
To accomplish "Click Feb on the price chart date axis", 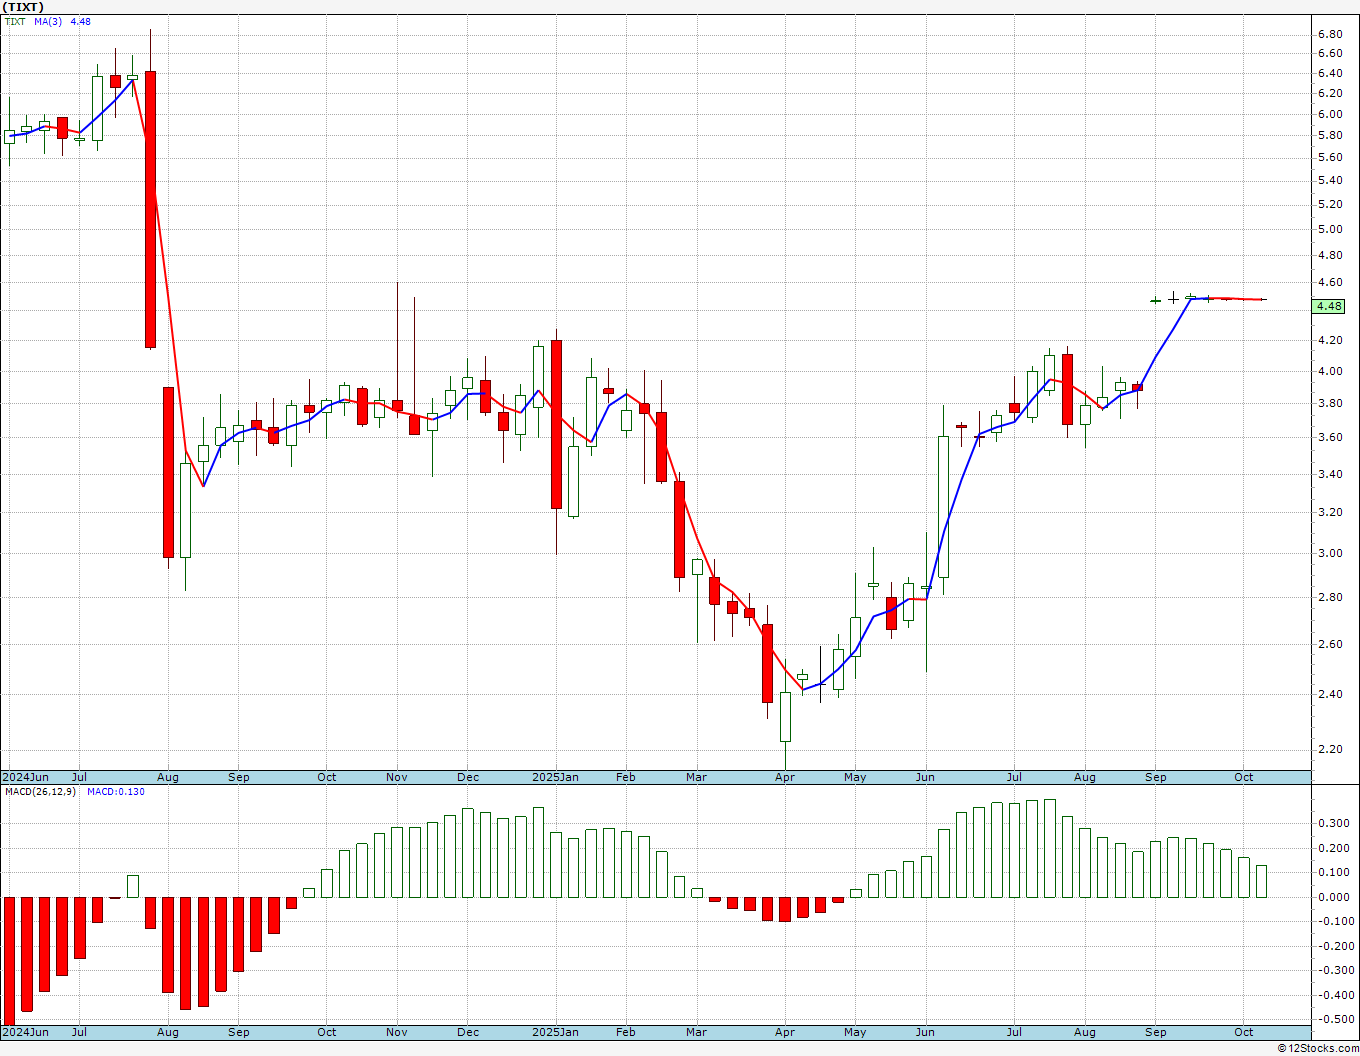I will click(626, 777).
